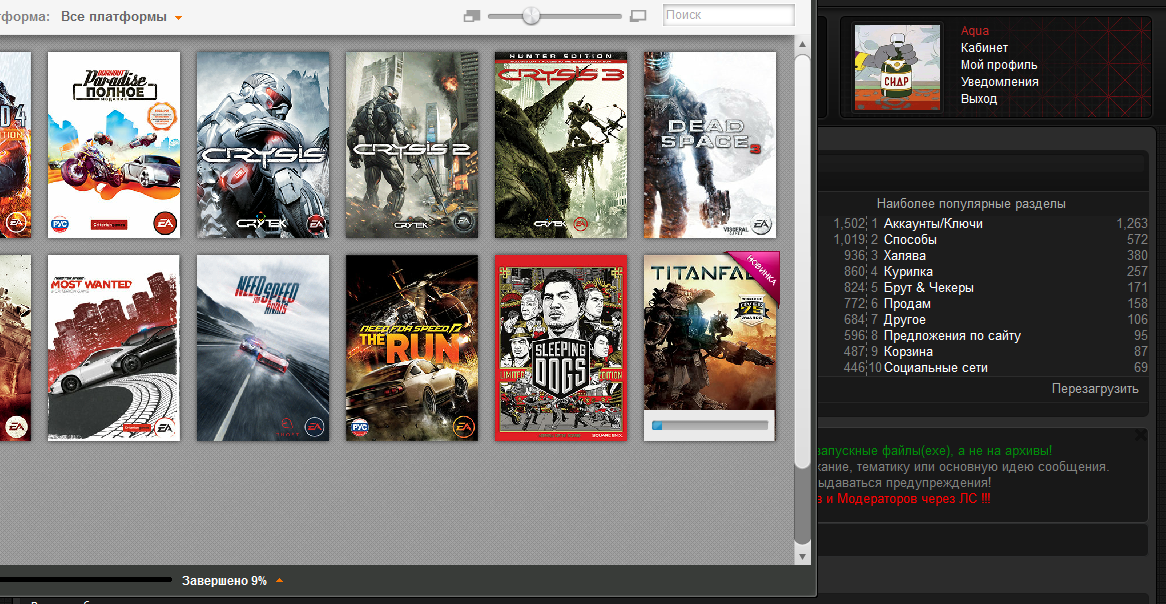Click the user avatar image on forum
This screenshot has width=1166, height=604.
(x=898, y=67)
